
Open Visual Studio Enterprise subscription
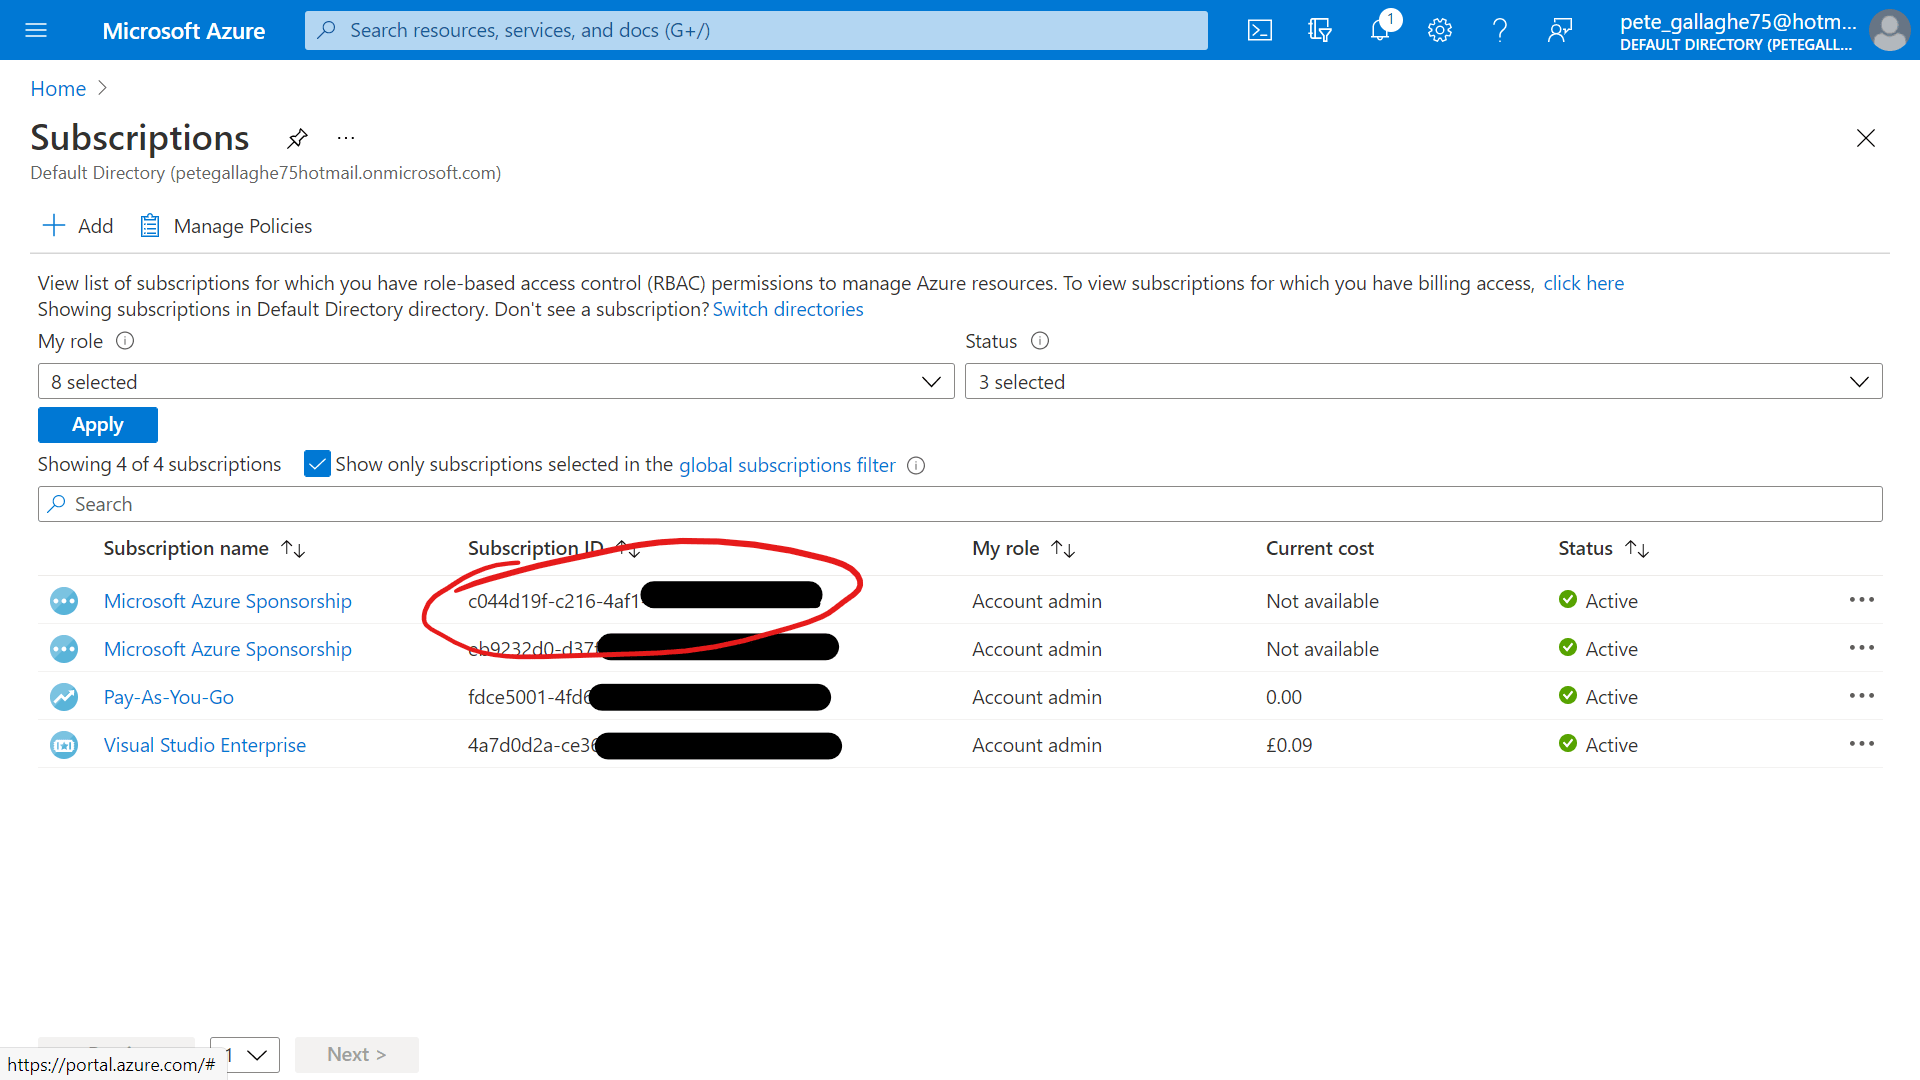click(205, 745)
